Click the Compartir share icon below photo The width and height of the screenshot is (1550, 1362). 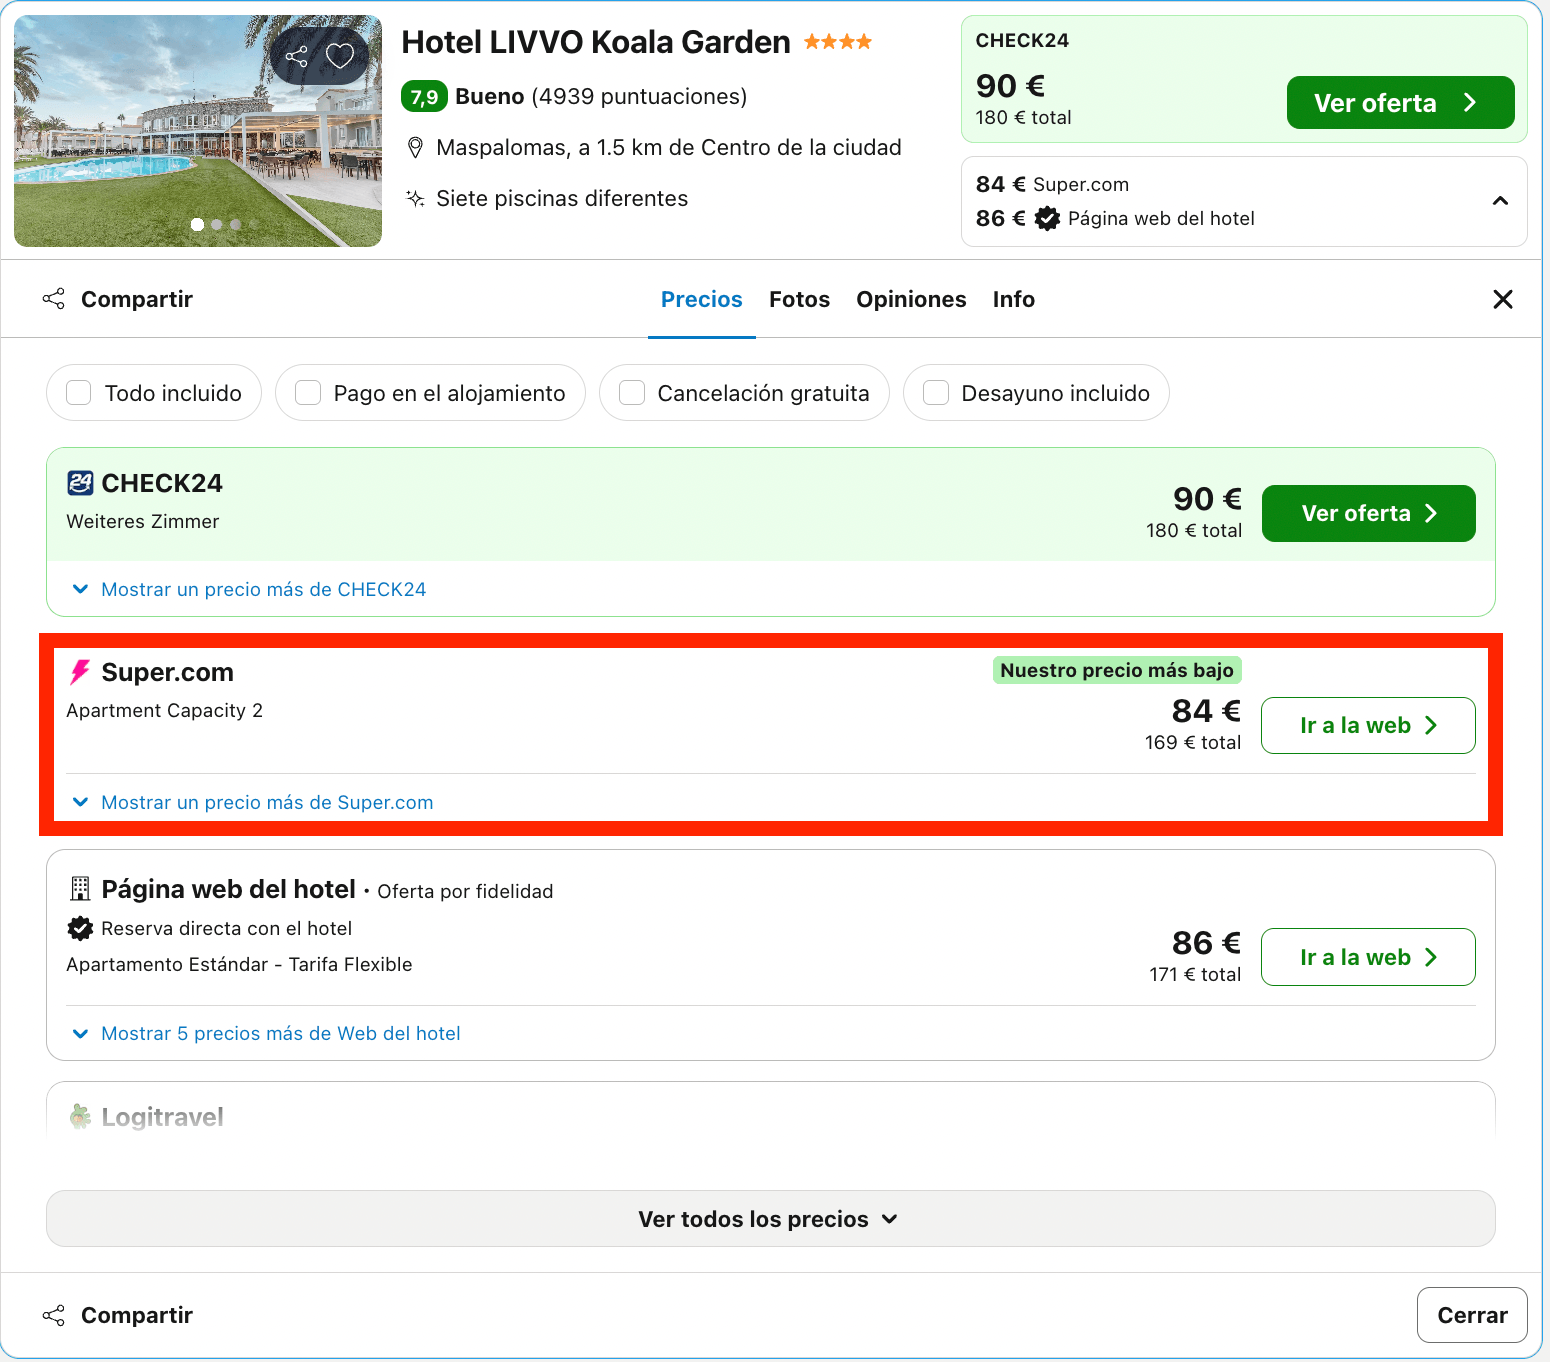click(54, 299)
